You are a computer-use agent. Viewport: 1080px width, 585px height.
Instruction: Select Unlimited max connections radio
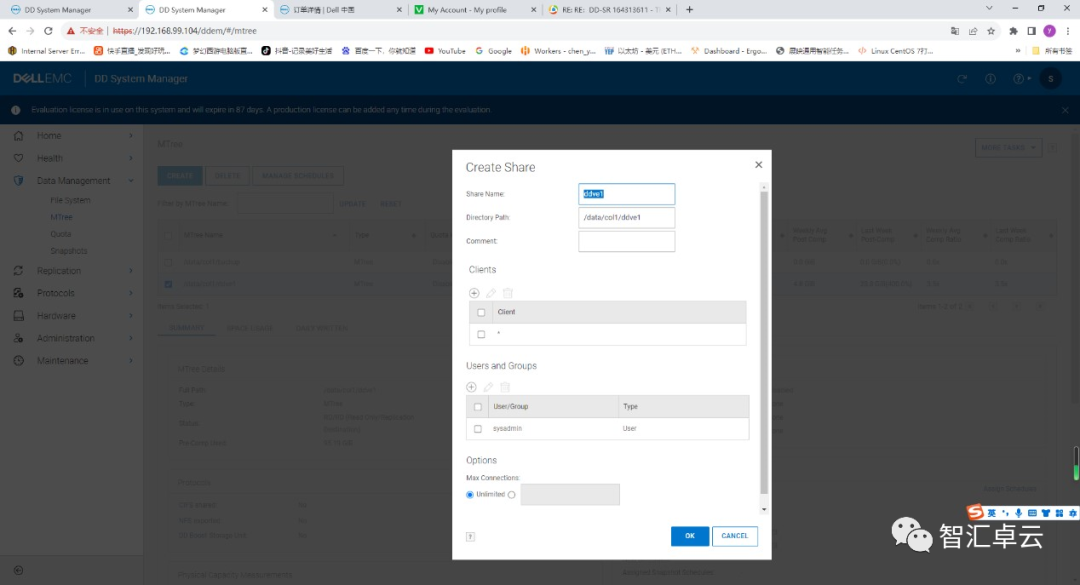470,495
